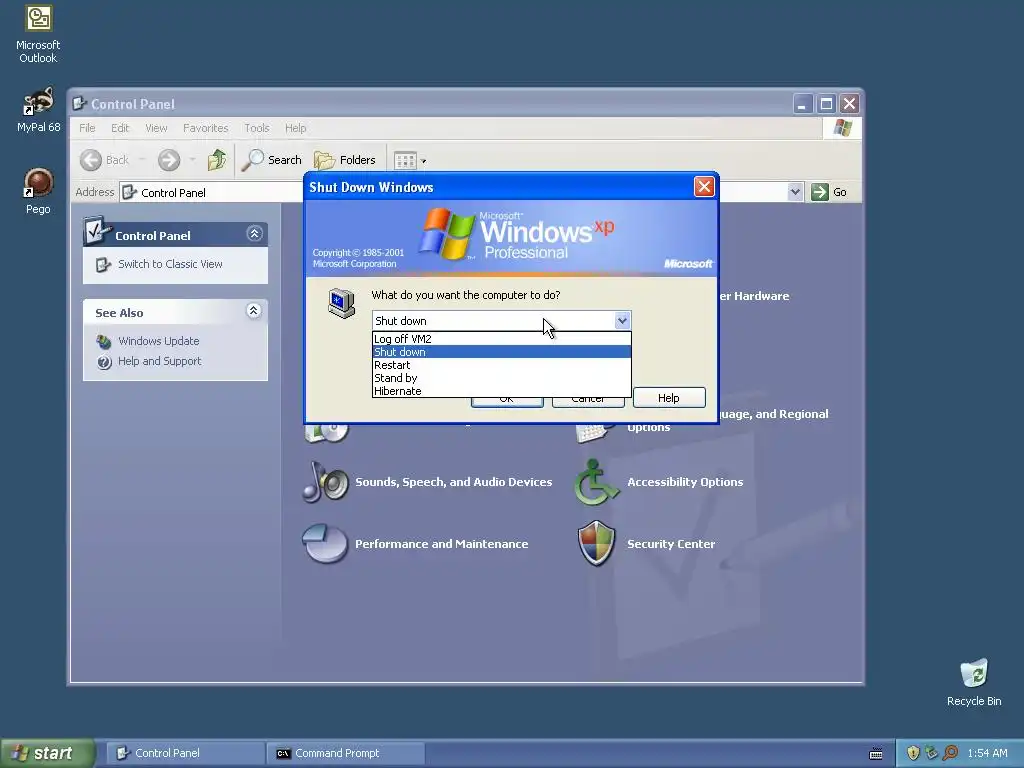Forward button dropdown arrow in toolbar
Viewport: 1024px width, 768px height.
192,160
